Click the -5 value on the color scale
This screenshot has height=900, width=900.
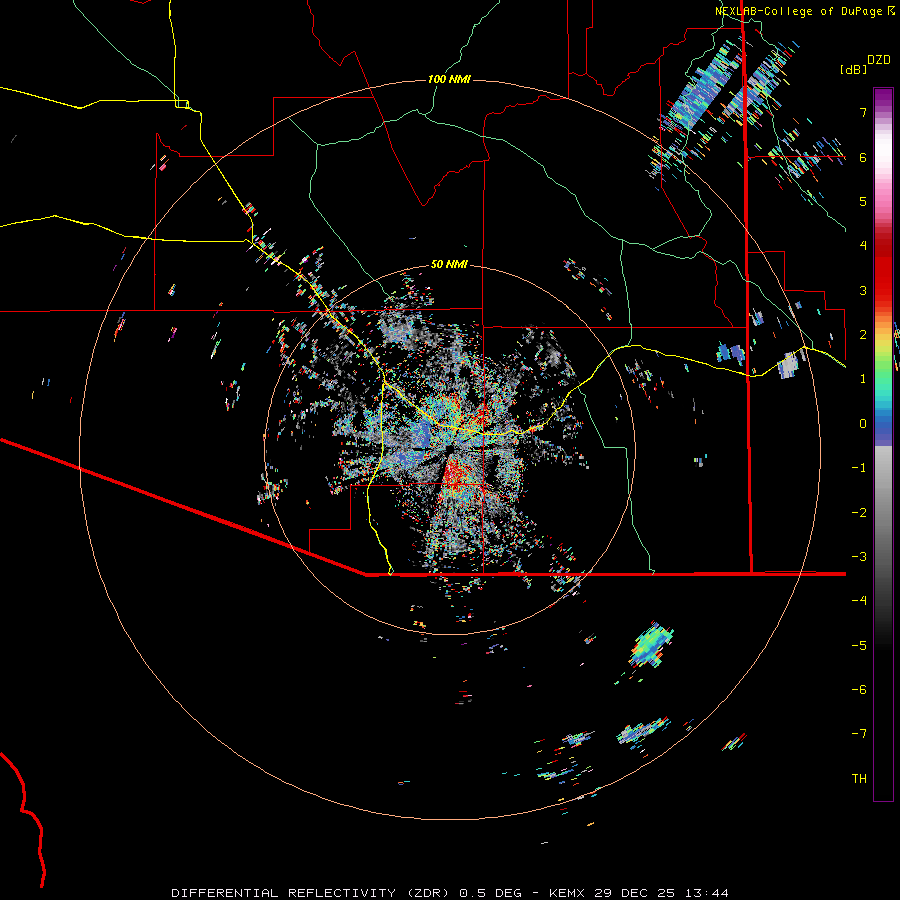coord(859,646)
